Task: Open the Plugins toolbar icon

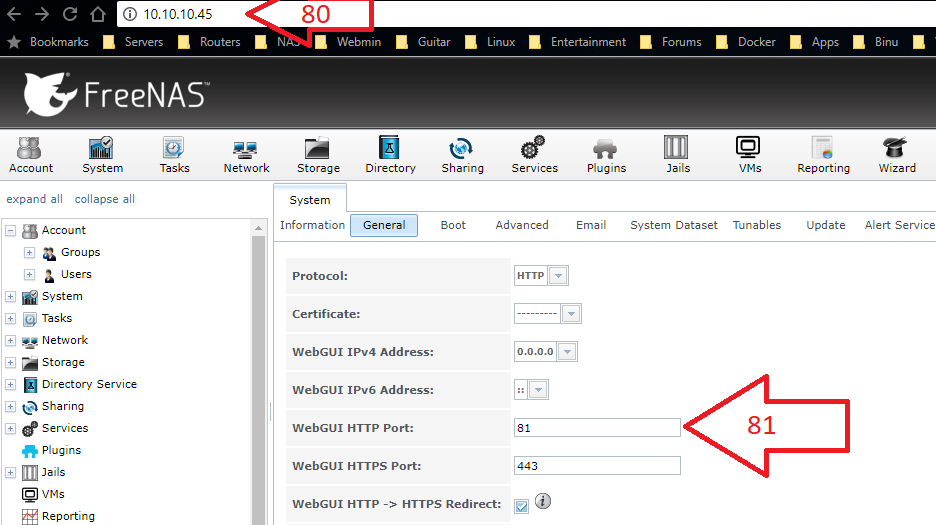Action: [606, 155]
